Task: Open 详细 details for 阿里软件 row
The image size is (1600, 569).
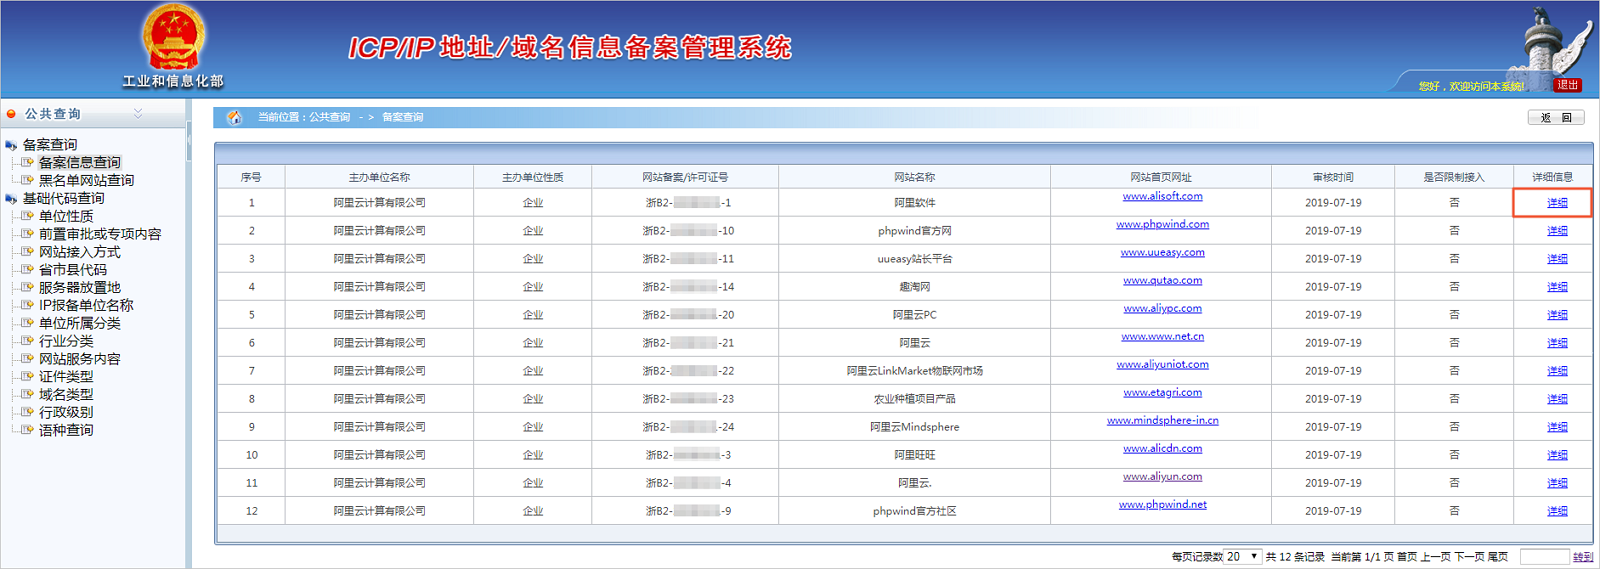Action: click(x=1557, y=203)
